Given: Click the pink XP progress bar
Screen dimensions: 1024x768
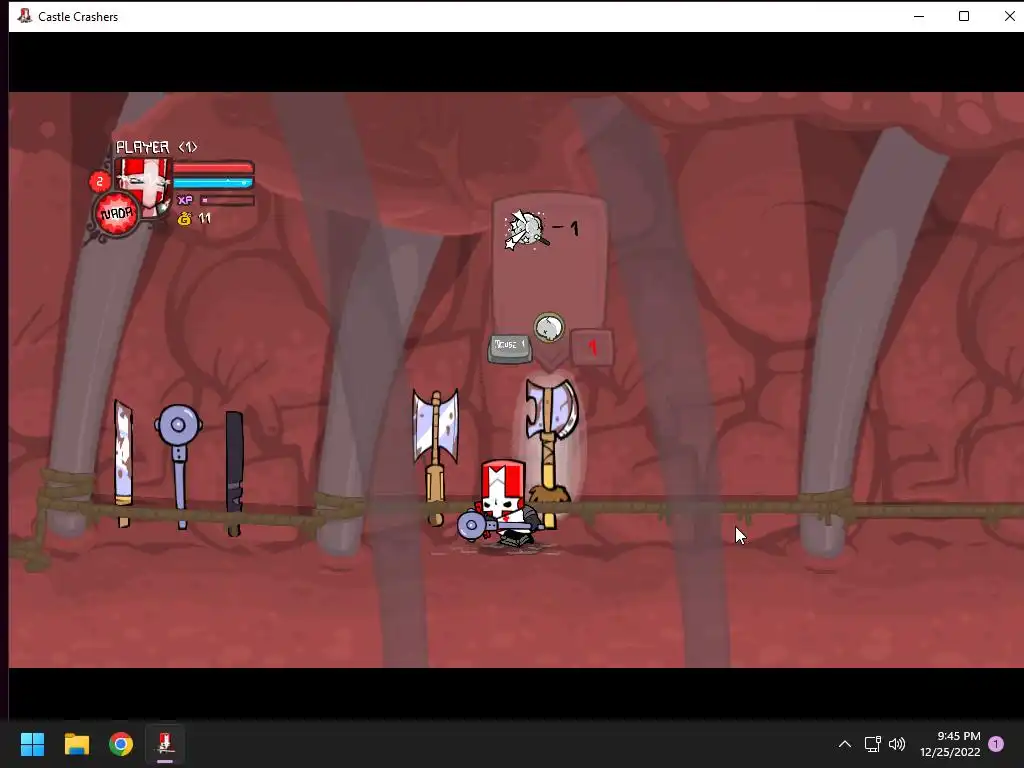Looking at the screenshot, I should [x=227, y=200].
